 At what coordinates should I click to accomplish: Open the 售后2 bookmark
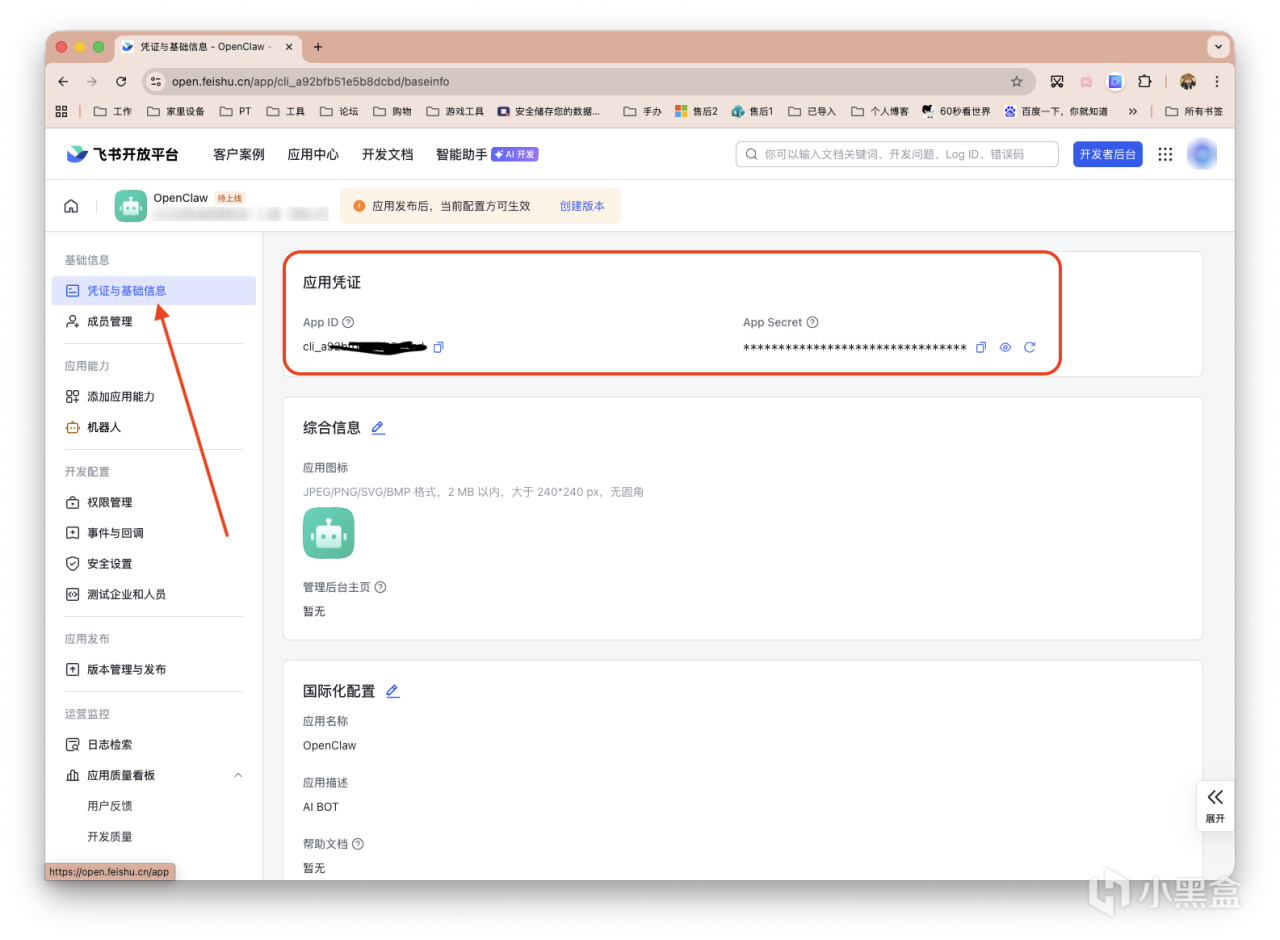[x=697, y=111]
